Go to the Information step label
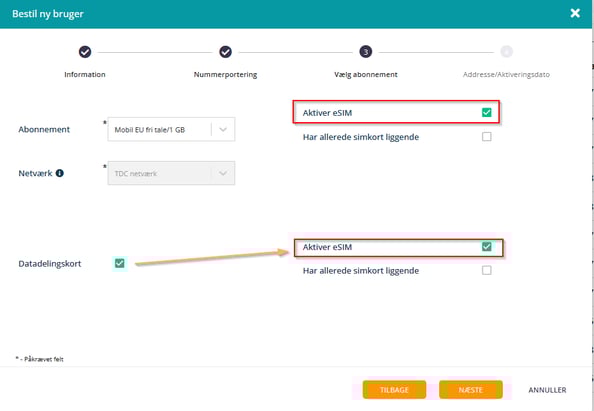Screen dimensions: 594x411 point(85,75)
